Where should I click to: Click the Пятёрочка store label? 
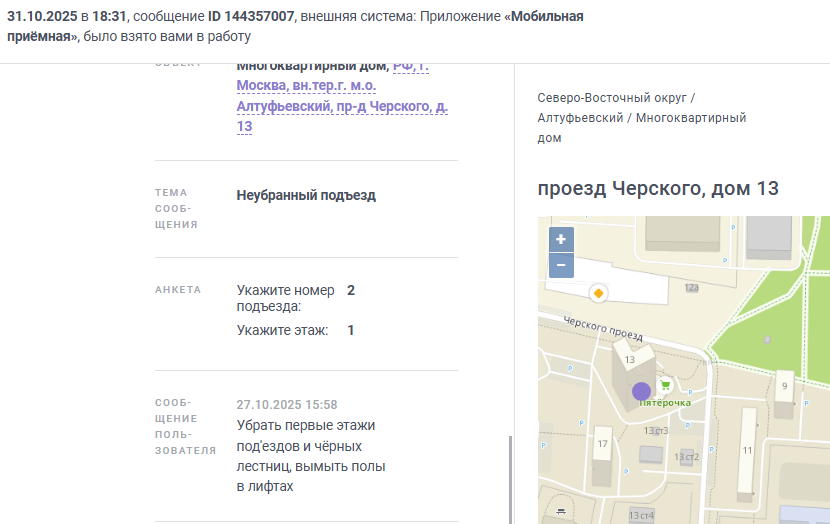pyautogui.click(x=665, y=403)
